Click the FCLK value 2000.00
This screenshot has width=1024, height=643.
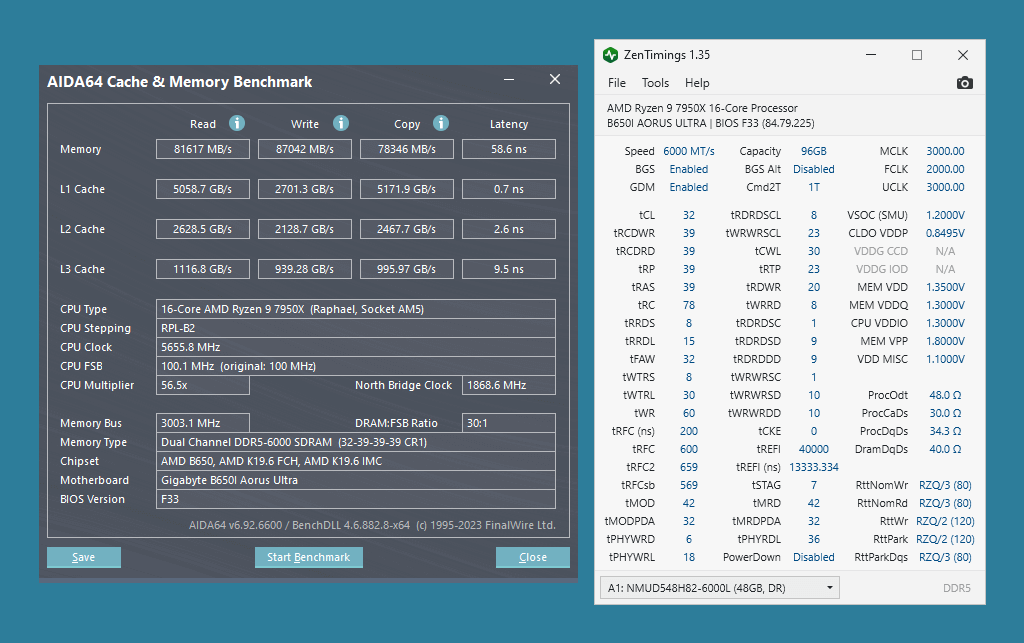click(945, 169)
